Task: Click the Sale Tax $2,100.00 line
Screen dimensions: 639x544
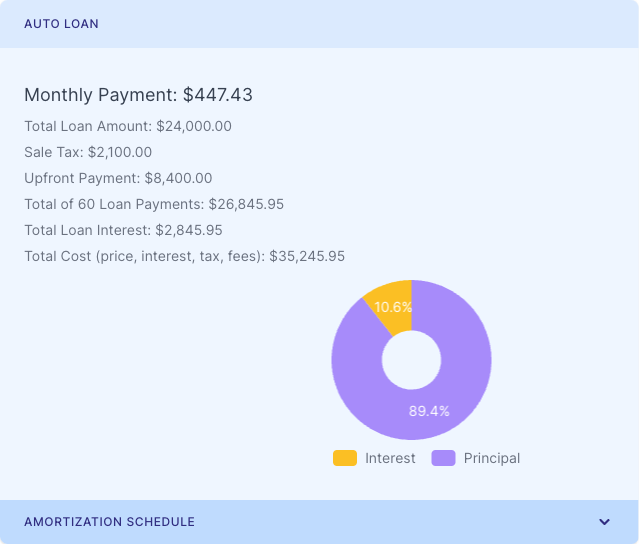Action: [x=88, y=152]
